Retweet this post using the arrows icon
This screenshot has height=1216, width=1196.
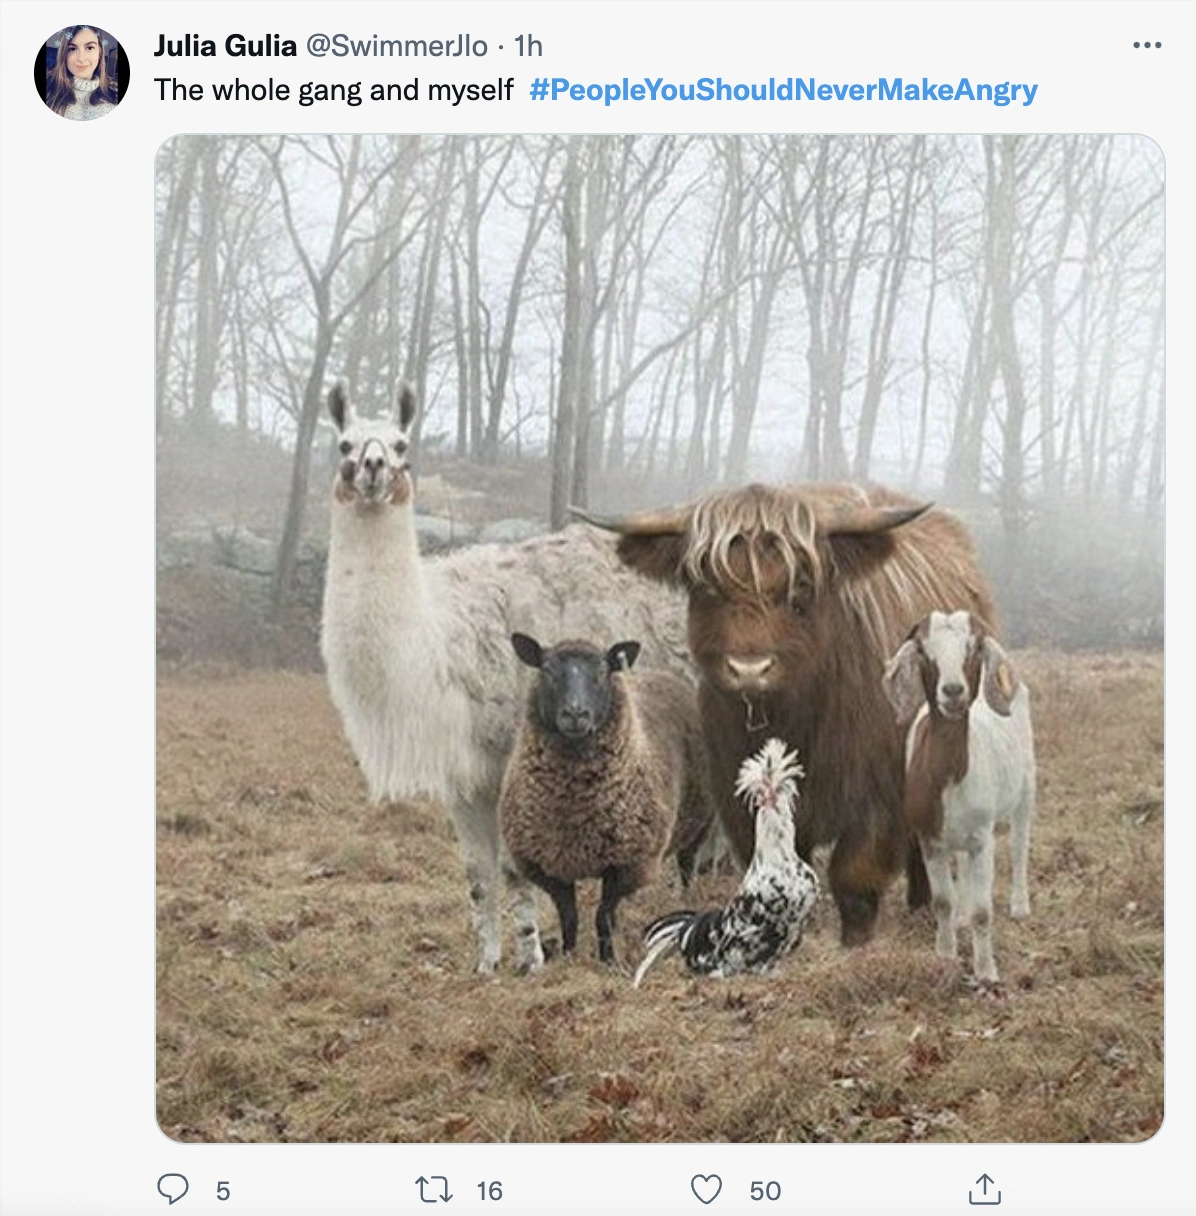click(x=433, y=1189)
